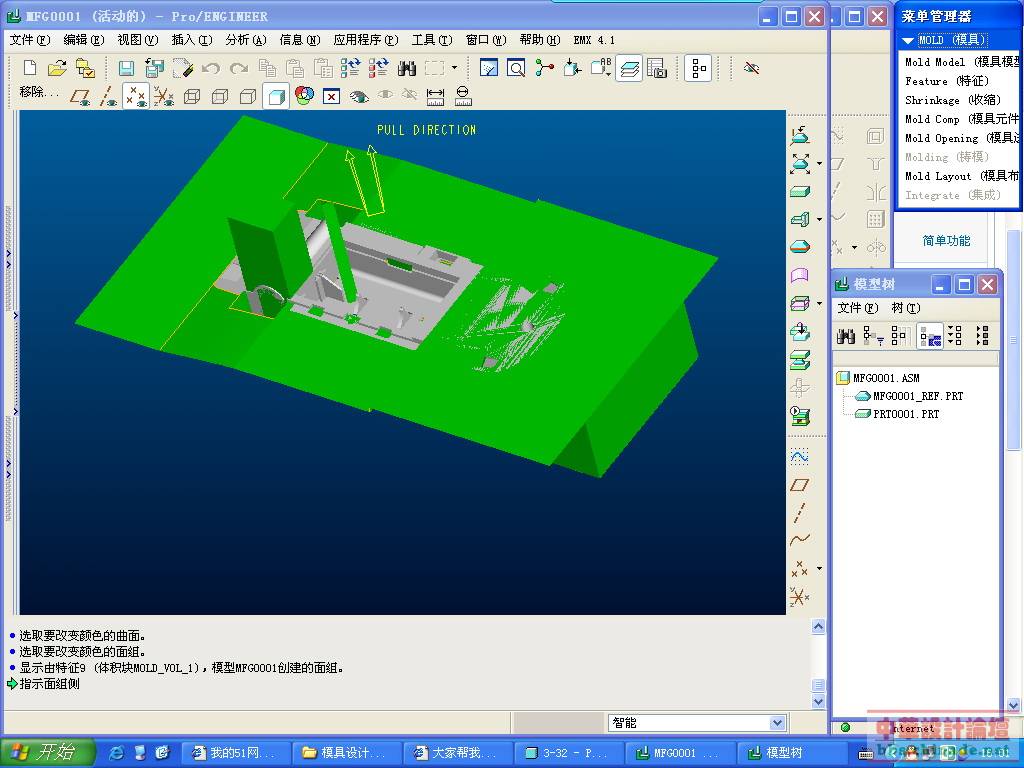Click the Windows 开始 start button
The image size is (1024, 768).
(x=47, y=752)
